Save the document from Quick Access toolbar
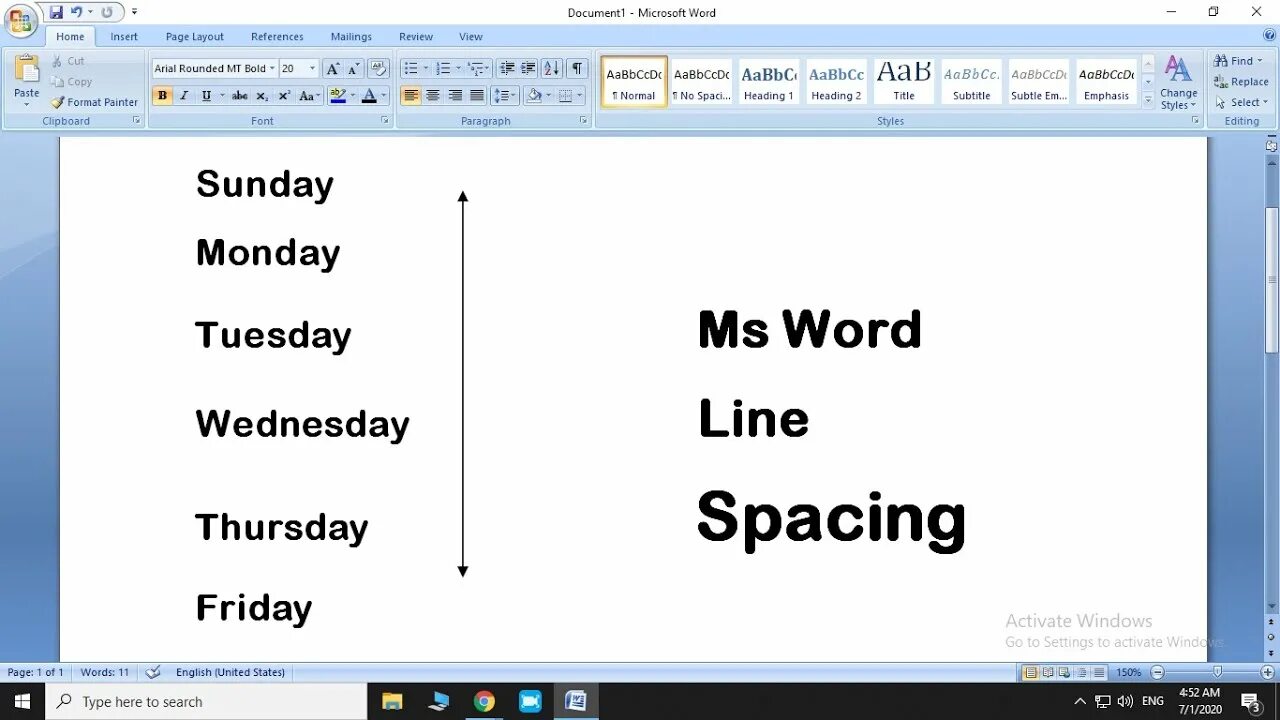 [x=56, y=12]
